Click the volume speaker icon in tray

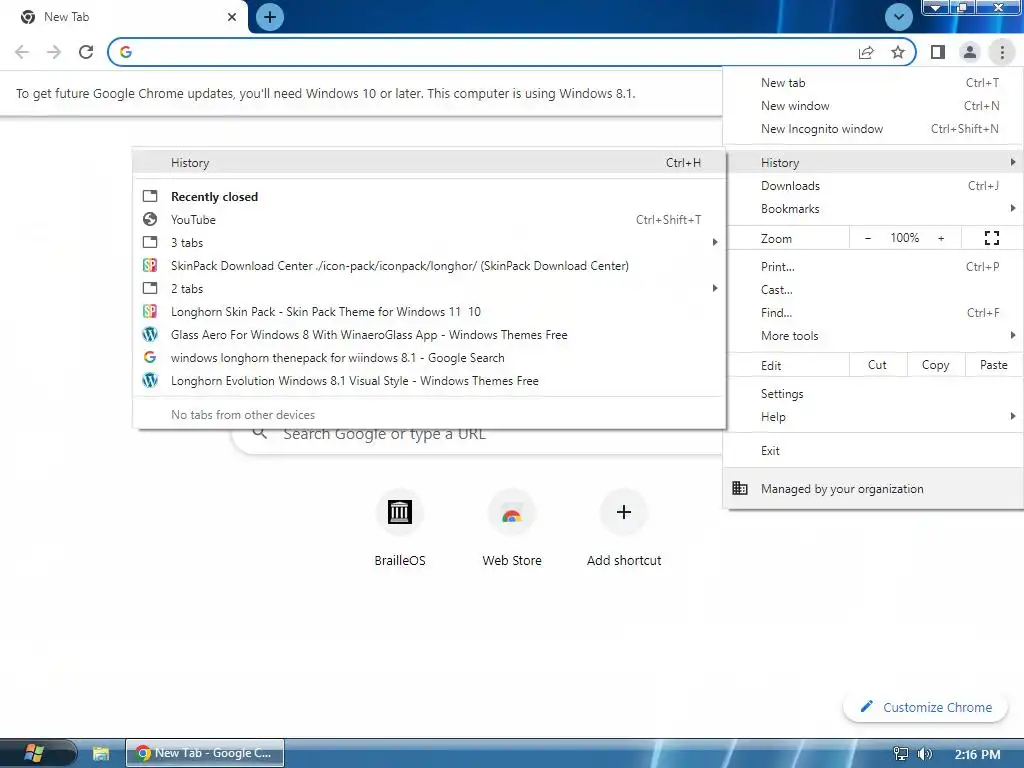coord(925,754)
